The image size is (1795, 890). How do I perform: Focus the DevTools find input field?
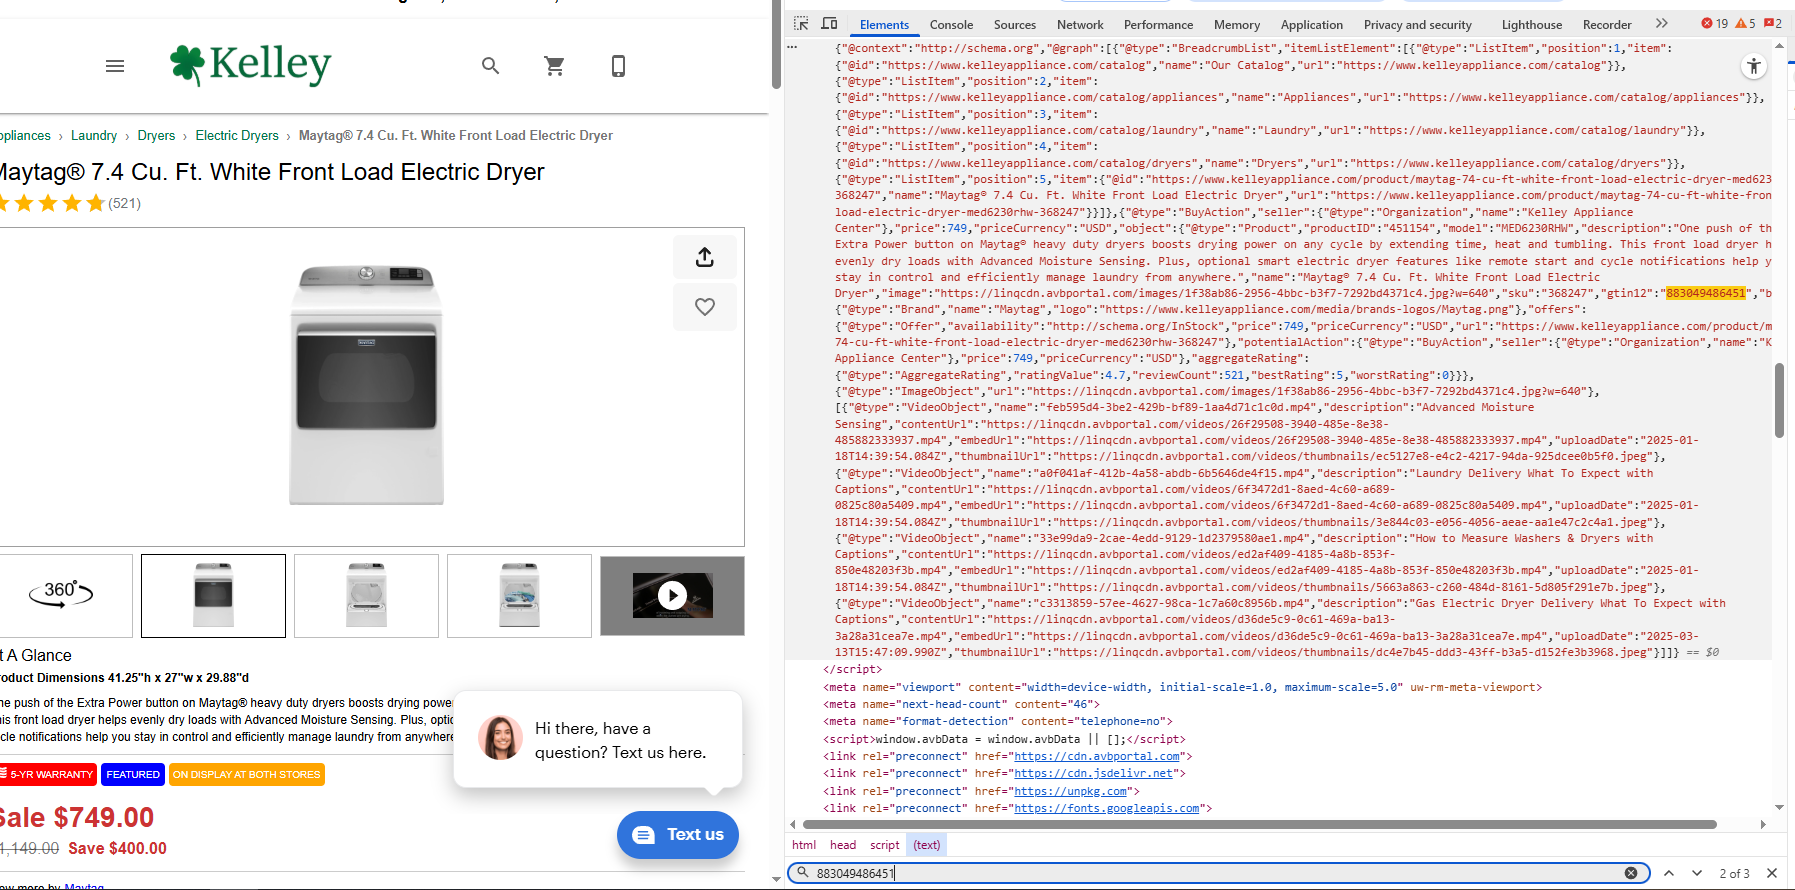(x=1218, y=874)
